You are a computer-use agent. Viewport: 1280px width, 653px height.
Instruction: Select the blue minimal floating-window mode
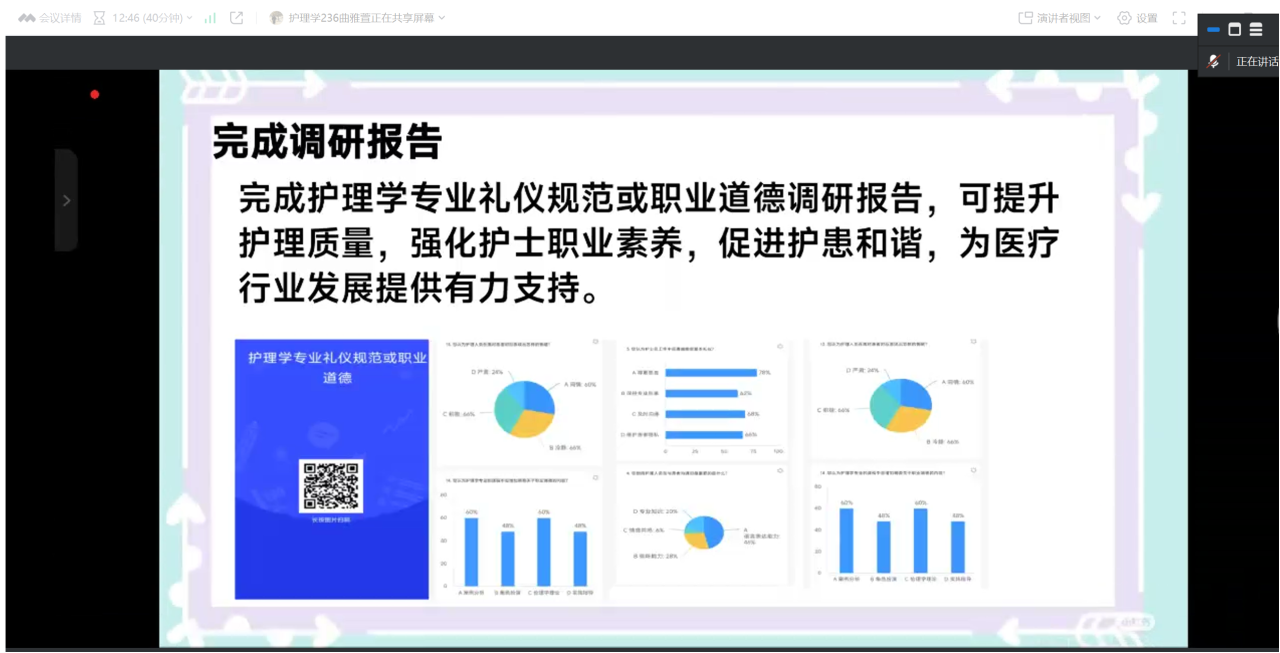pos(1214,29)
